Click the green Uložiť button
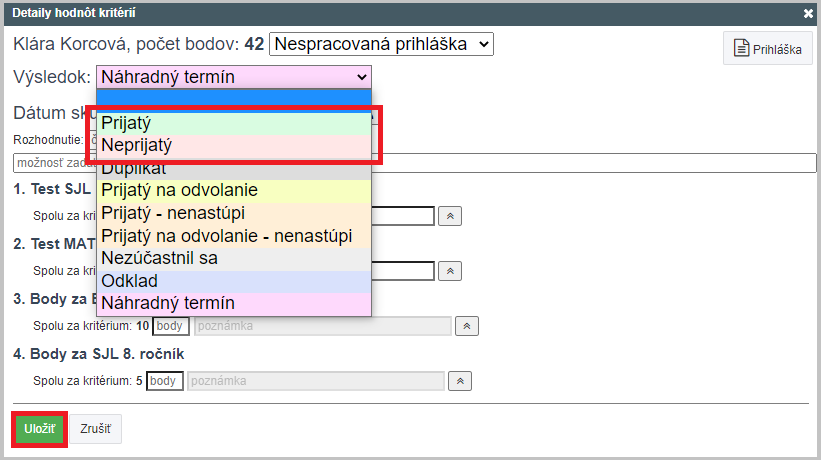The width and height of the screenshot is (821, 460). (x=39, y=429)
